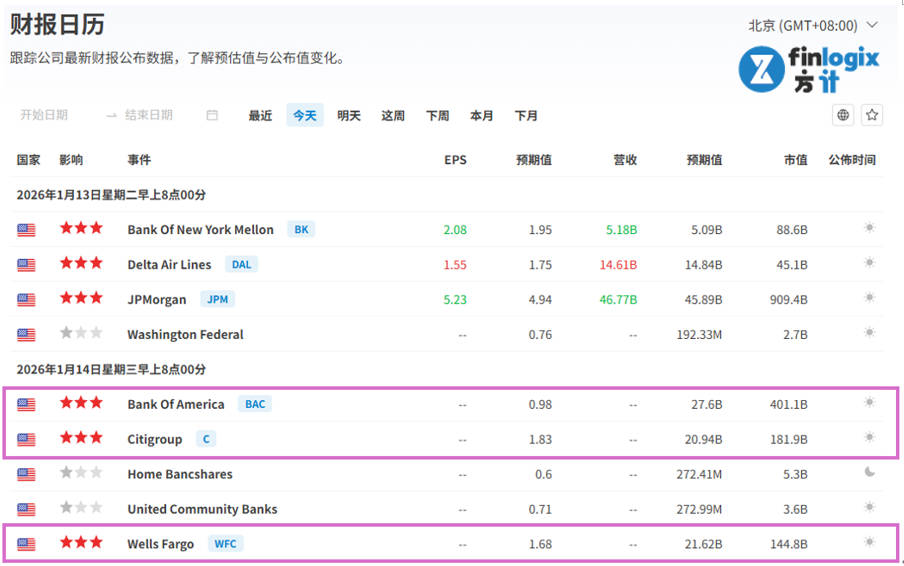Click the star favorites filter icon
This screenshot has height=566, width=904.
point(872,115)
